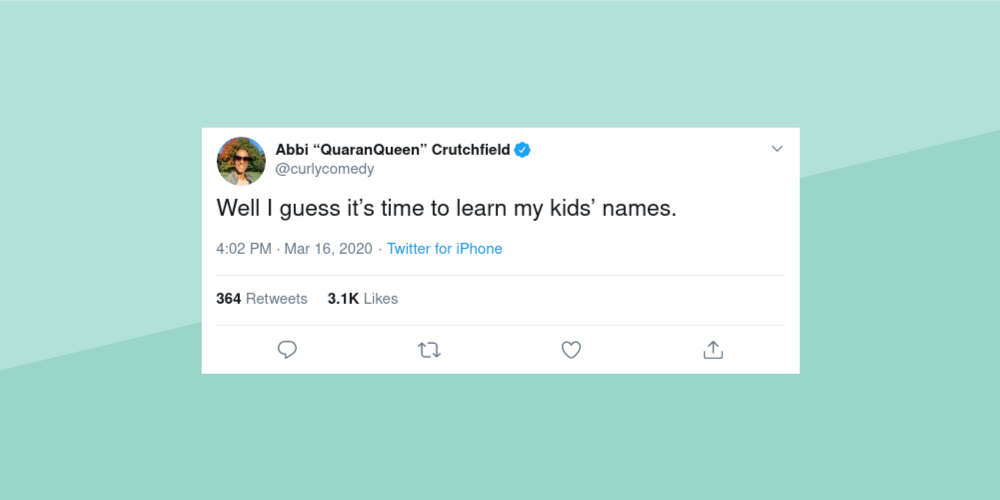Click the divider line above the action icons
Image resolution: width=1000 pixels, height=500 pixels.
tap(500, 325)
